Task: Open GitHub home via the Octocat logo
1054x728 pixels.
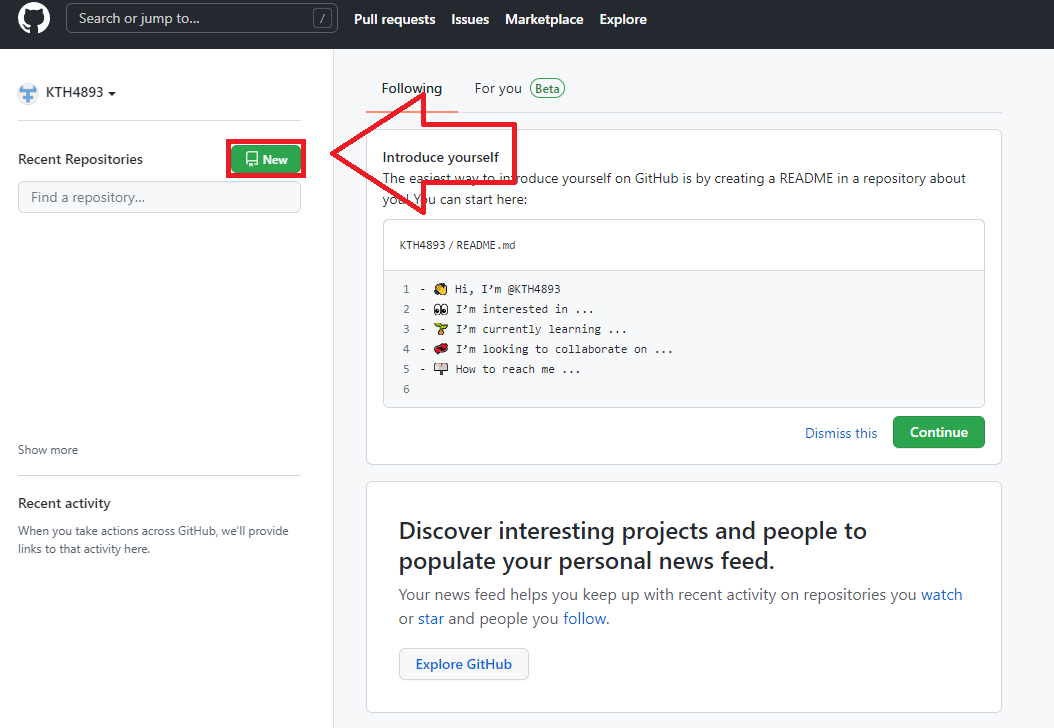Action: [34, 18]
